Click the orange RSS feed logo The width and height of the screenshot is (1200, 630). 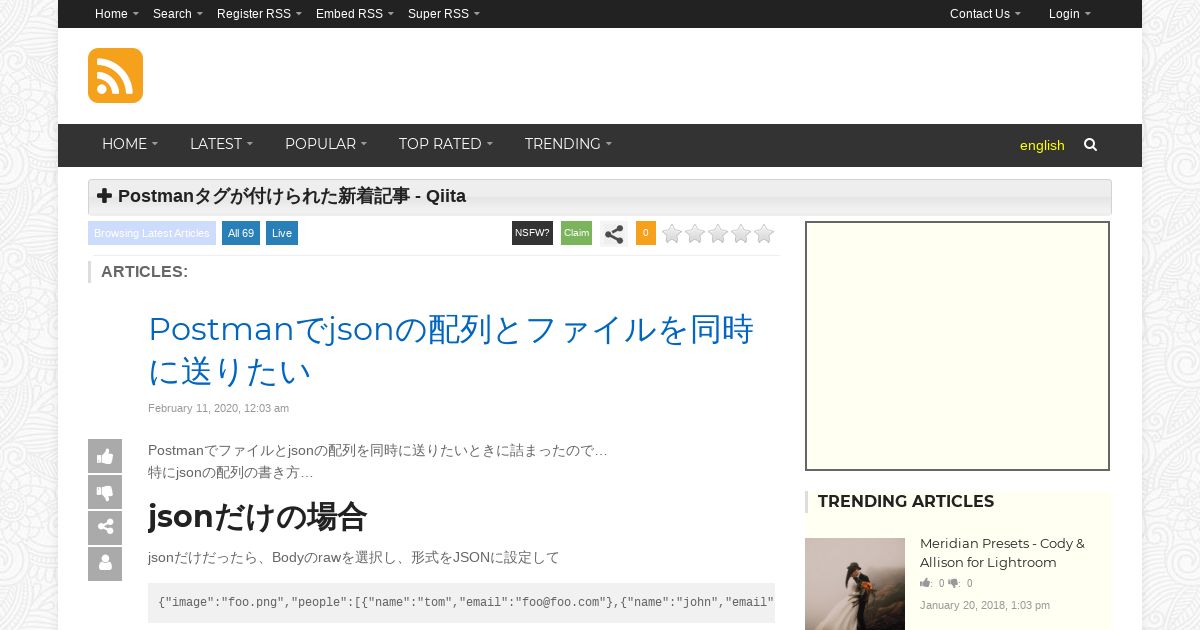(x=115, y=75)
